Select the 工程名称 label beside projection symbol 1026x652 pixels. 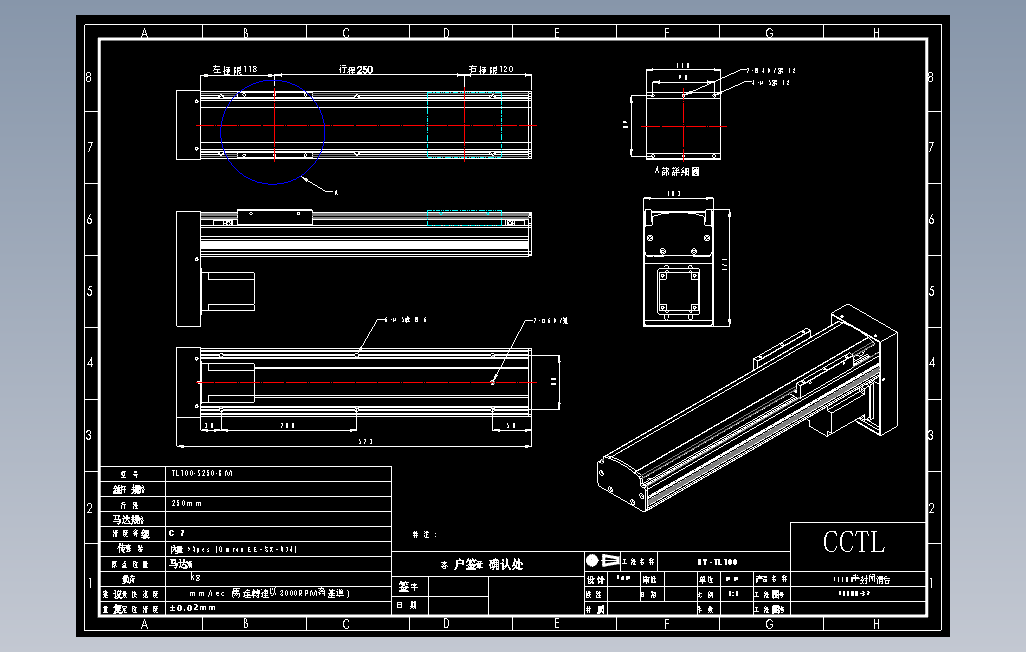(638, 561)
